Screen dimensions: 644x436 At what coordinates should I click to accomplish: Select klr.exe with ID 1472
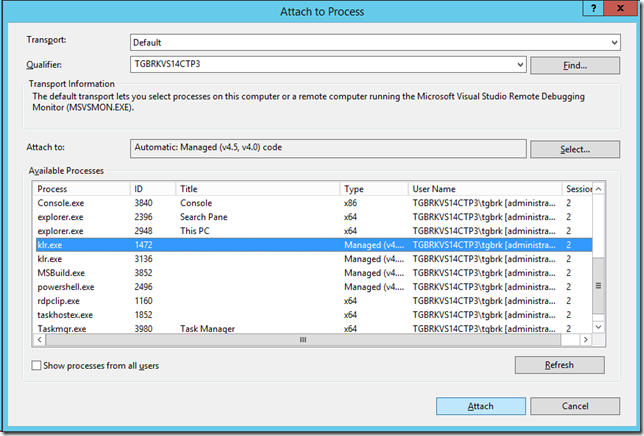point(313,245)
